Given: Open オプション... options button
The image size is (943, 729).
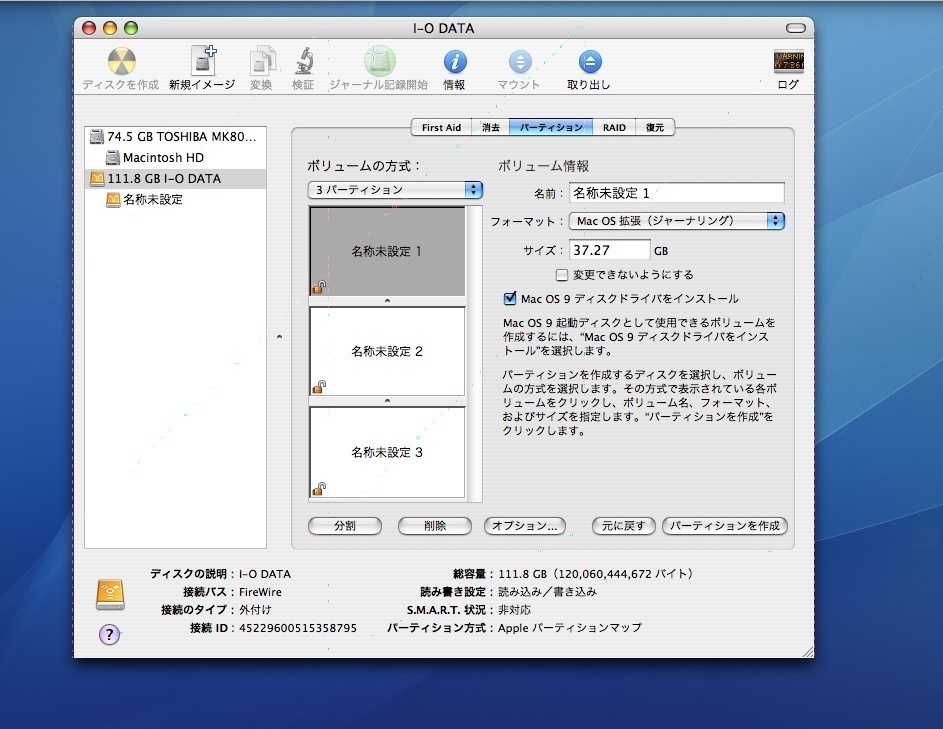Looking at the screenshot, I should (x=525, y=526).
